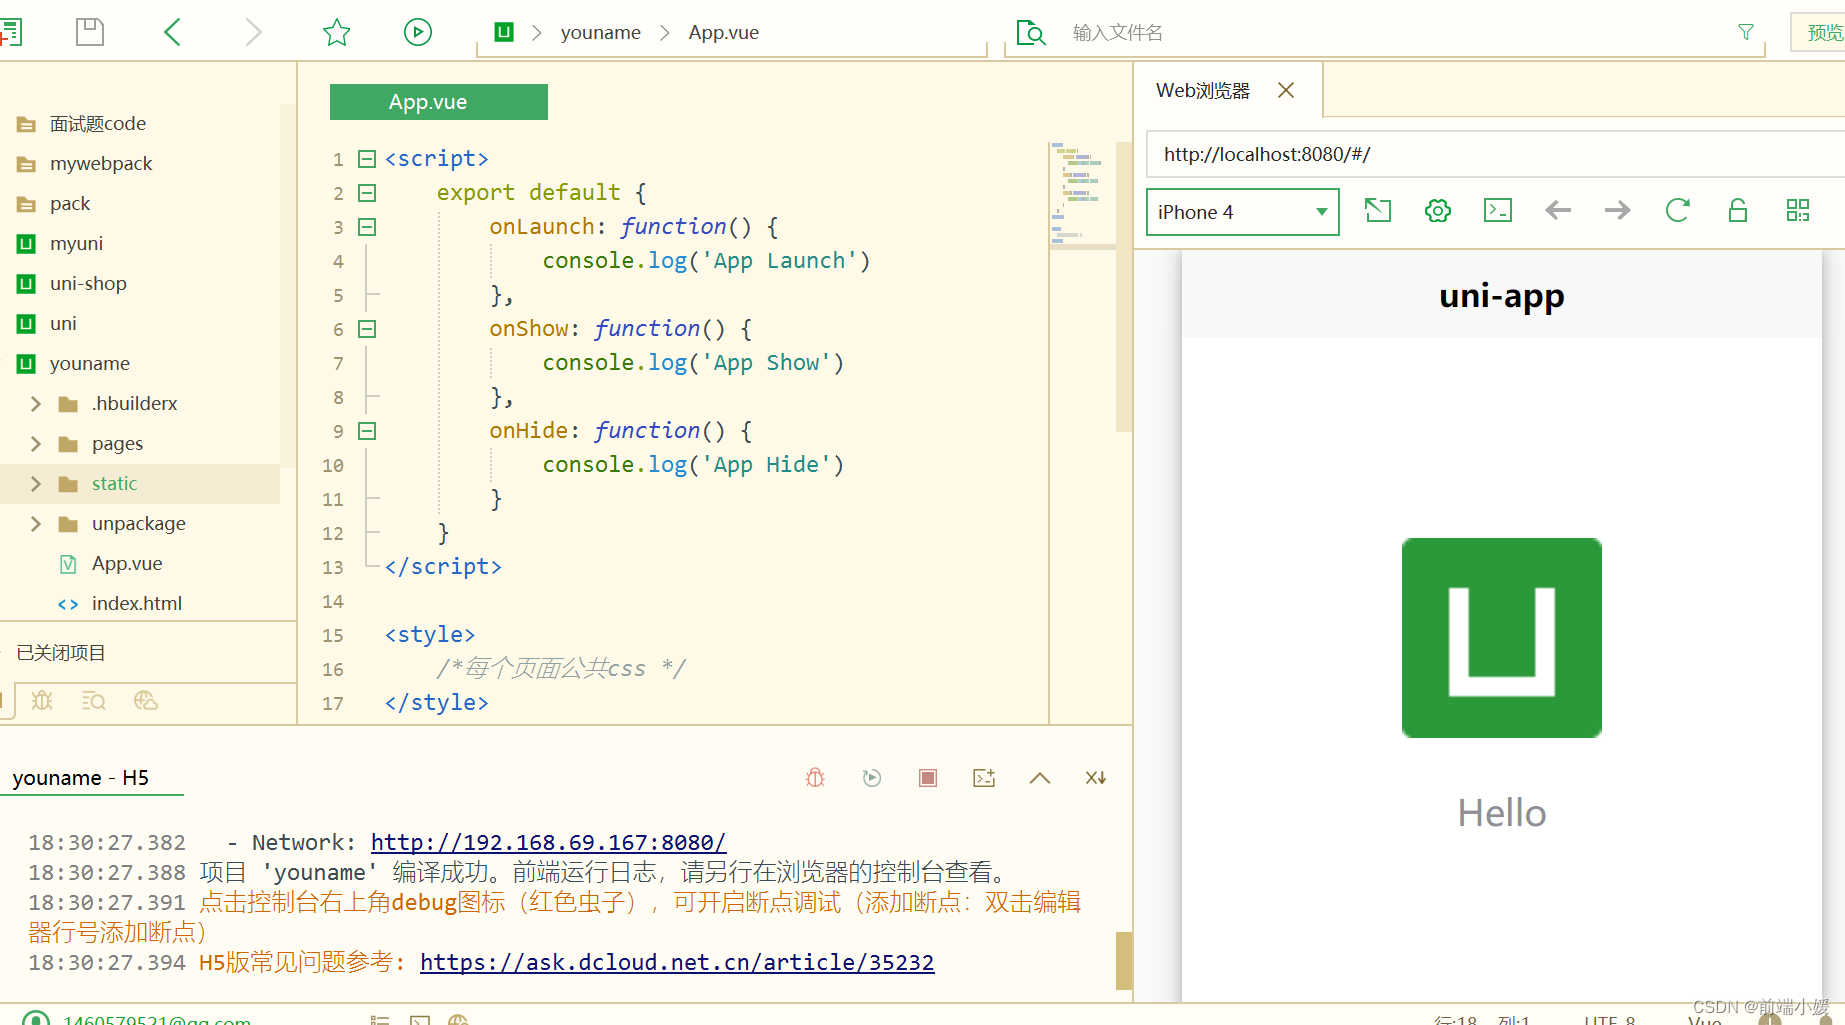Click the lock icon in browser toolbar
The height and width of the screenshot is (1025, 1845).
pos(1738,210)
